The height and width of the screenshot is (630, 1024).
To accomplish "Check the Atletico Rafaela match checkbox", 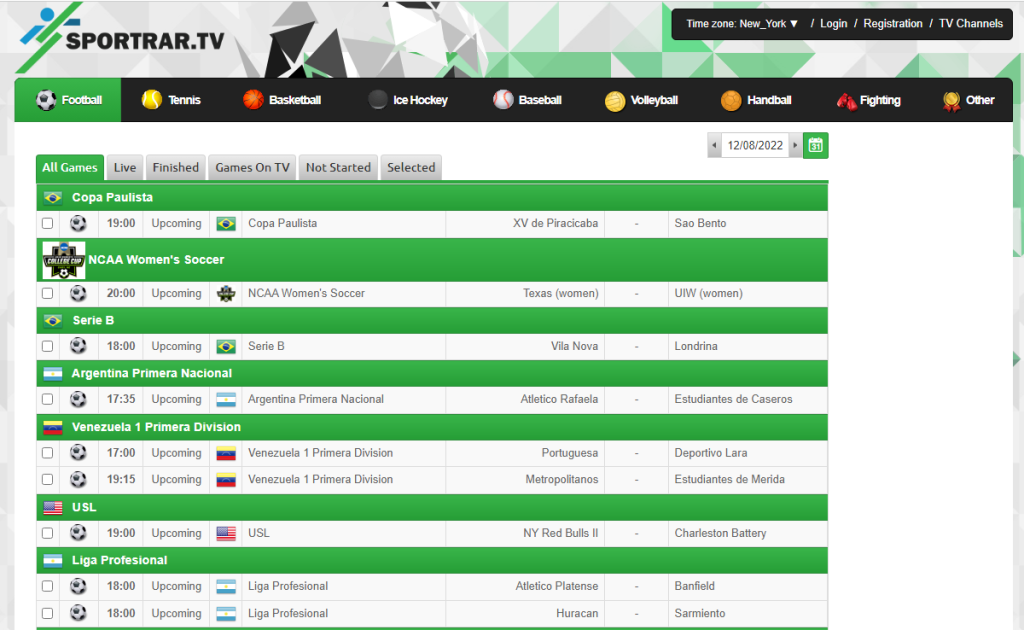I will [48, 399].
